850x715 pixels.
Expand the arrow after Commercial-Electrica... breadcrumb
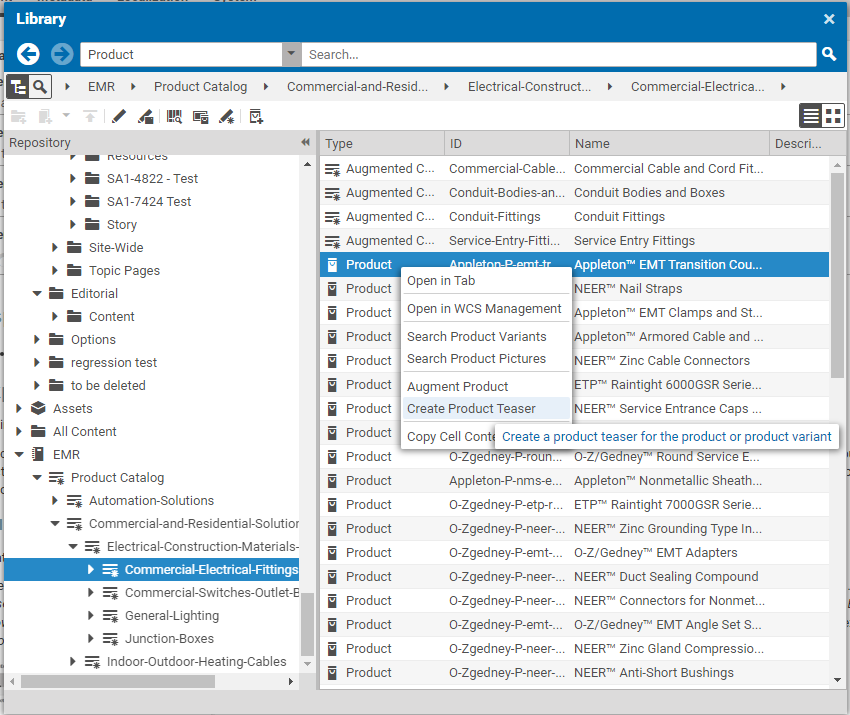783,87
